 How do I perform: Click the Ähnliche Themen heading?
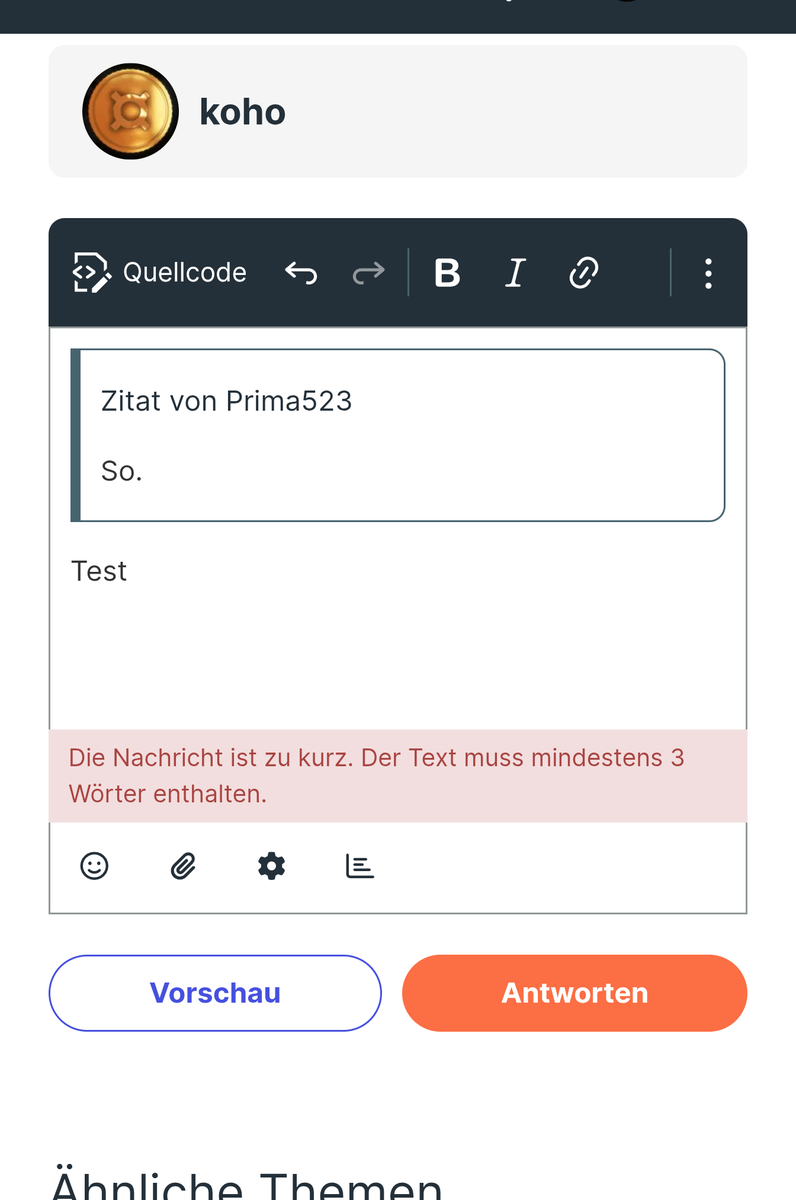246,1185
